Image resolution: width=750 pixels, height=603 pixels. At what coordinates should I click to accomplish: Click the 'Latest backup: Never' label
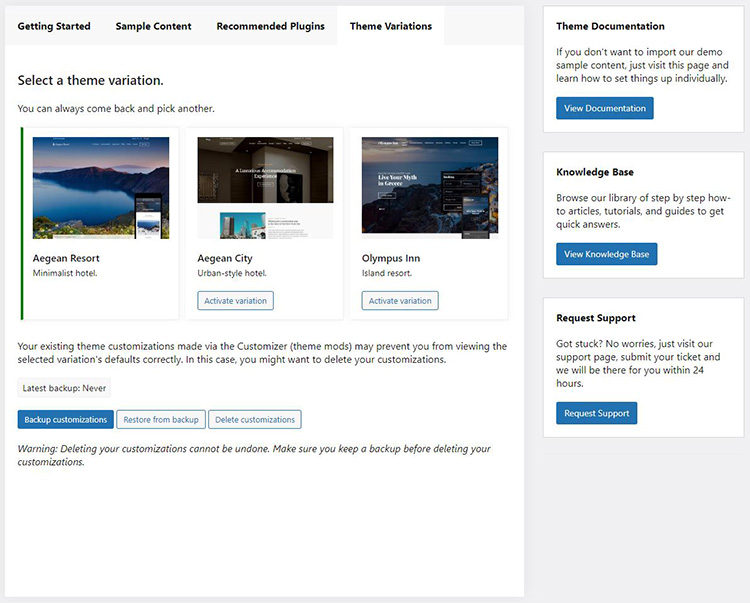click(64, 388)
